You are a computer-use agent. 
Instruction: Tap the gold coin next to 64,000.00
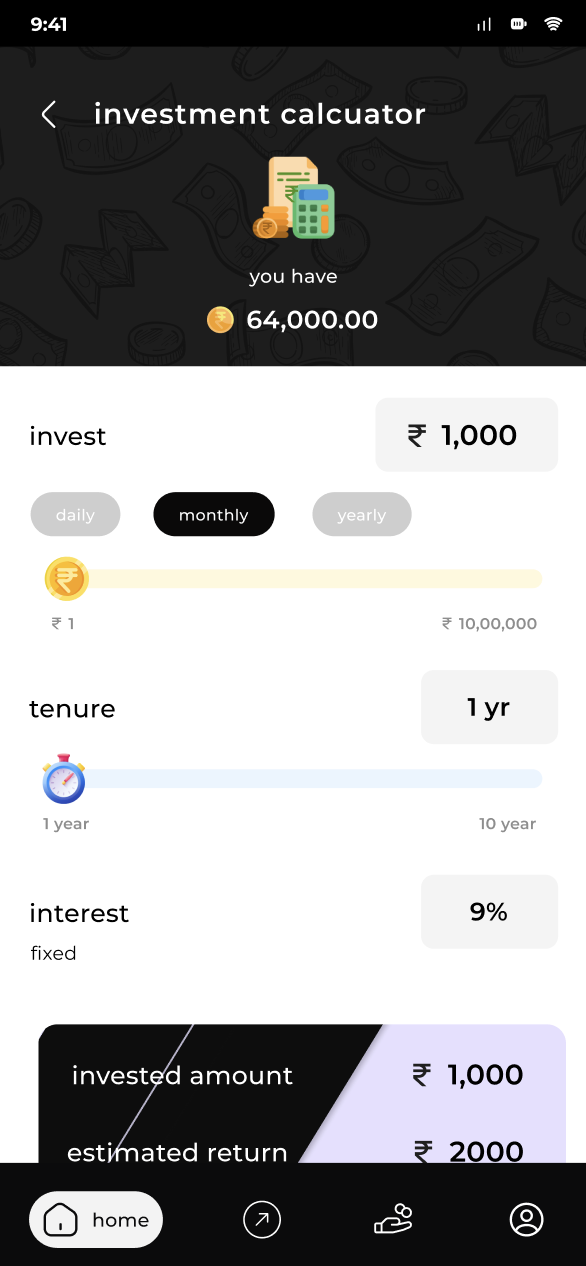click(220, 320)
